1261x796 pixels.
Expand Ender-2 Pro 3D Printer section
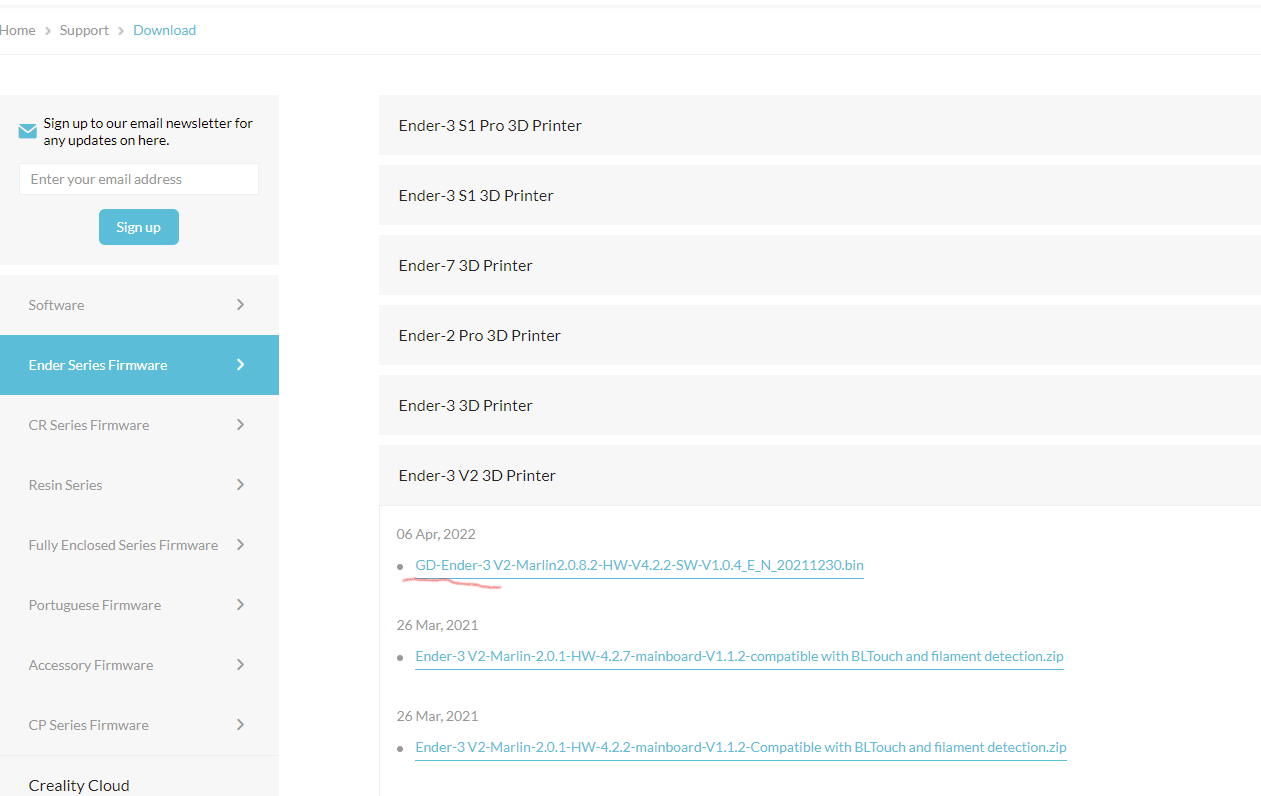coord(819,335)
